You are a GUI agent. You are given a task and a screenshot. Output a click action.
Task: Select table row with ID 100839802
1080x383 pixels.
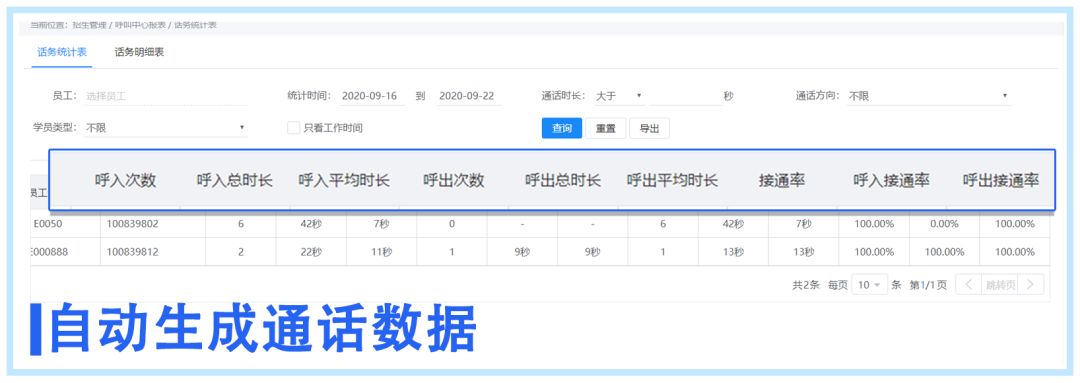tap(539, 224)
